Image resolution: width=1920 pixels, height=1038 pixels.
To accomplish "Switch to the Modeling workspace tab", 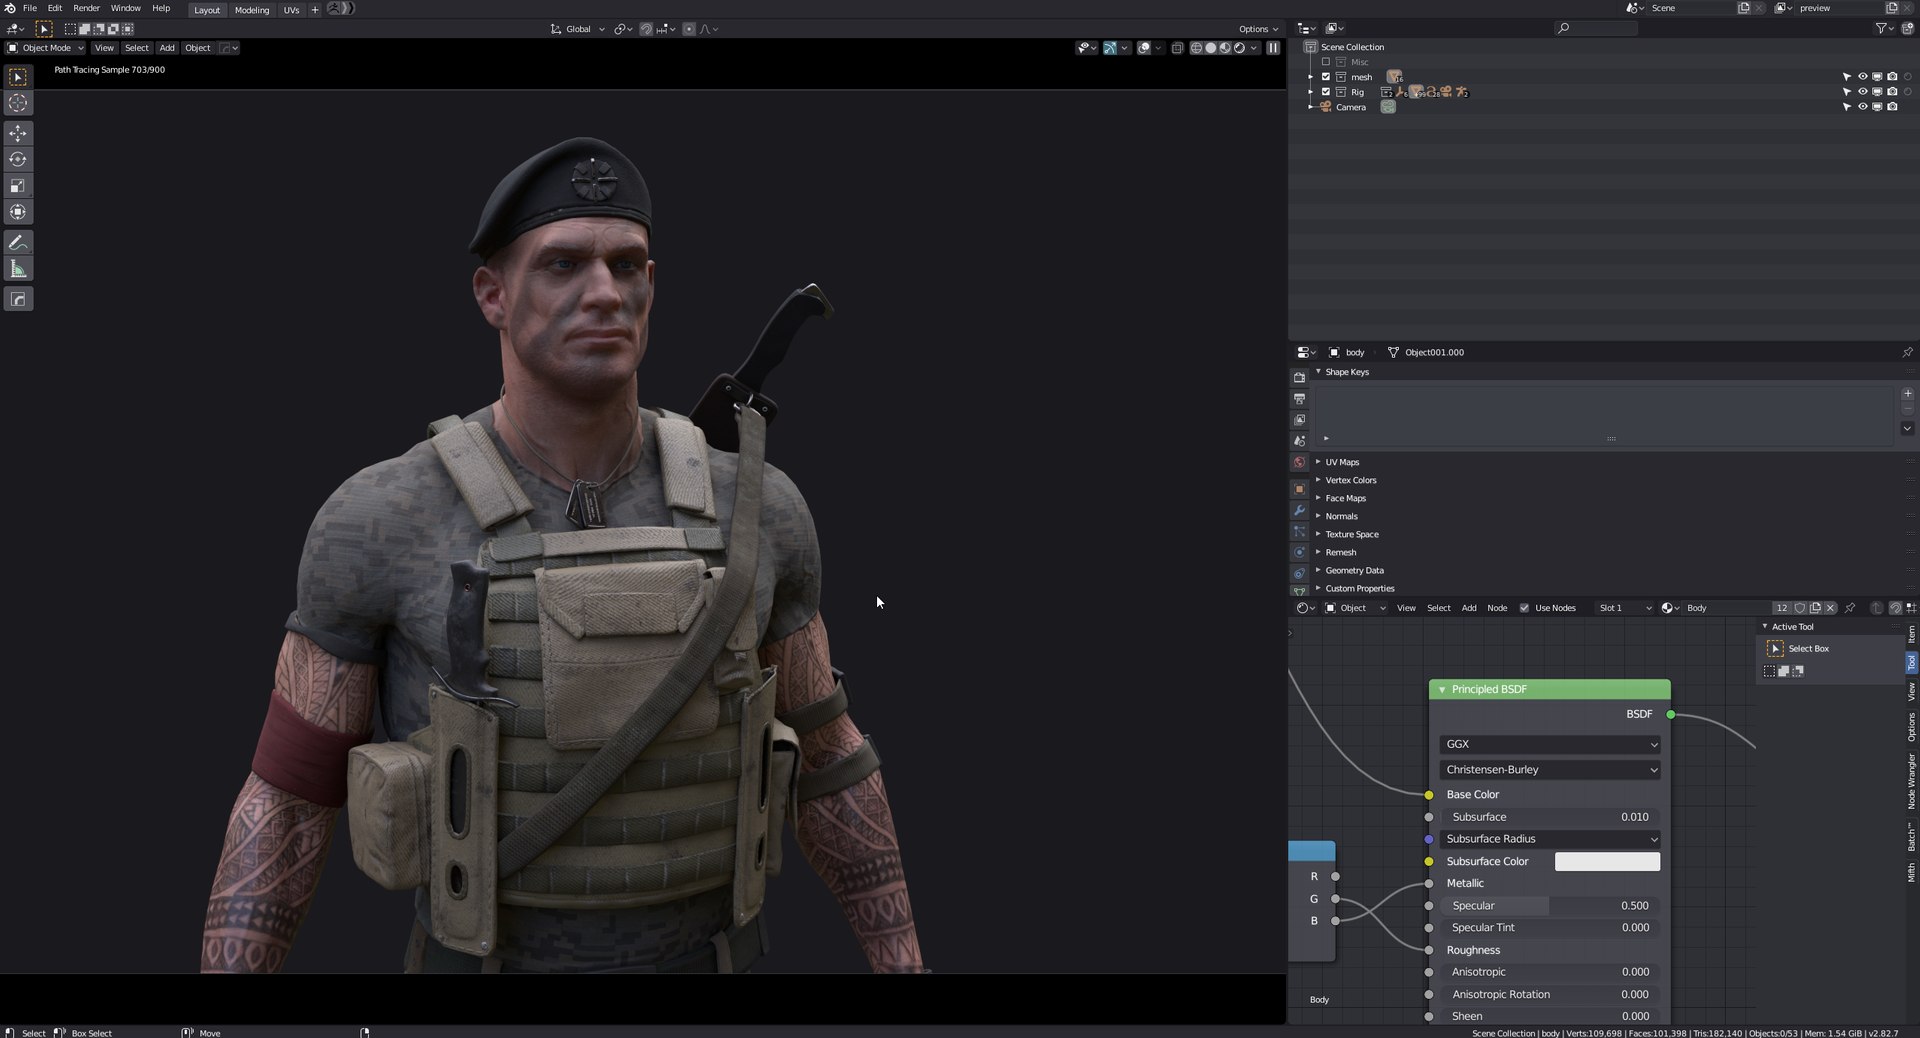I will [252, 10].
